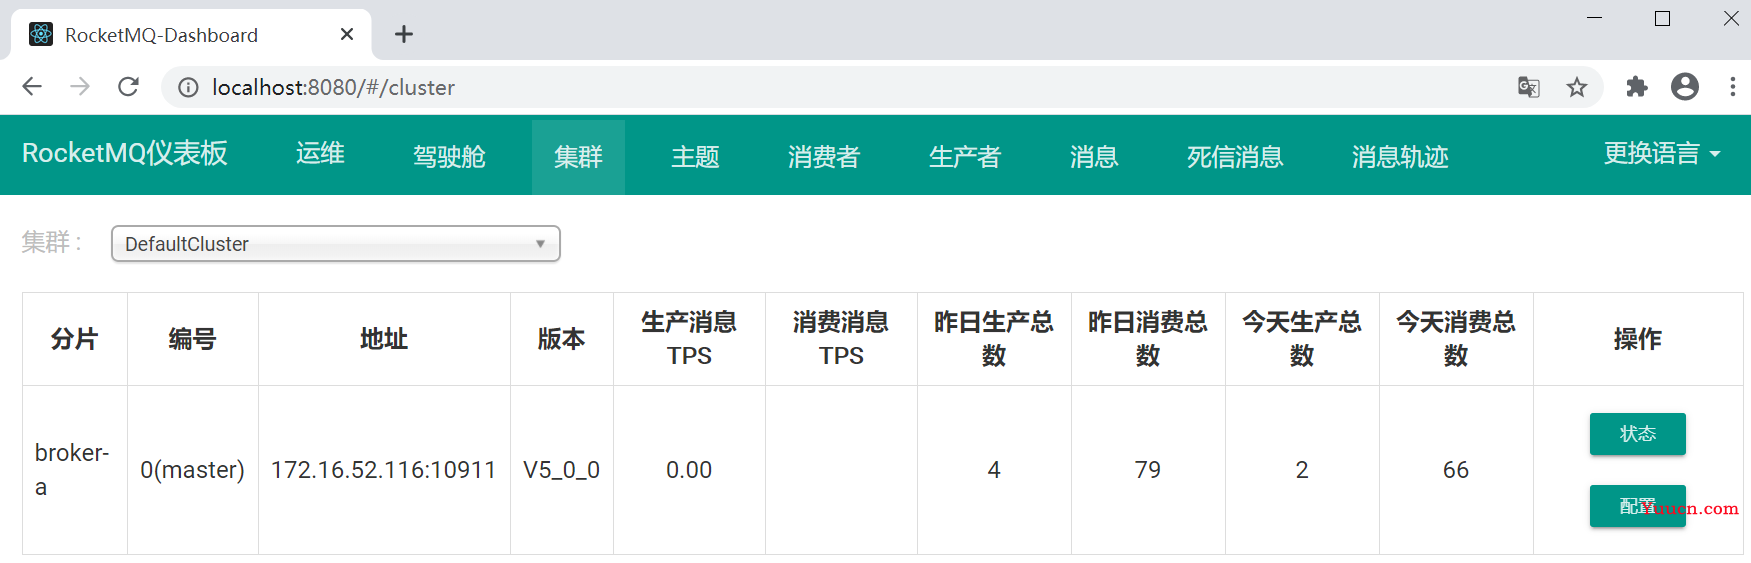This screenshot has height=563, width=1751.
Task: Select the 集群 menu item
Action: (x=578, y=157)
